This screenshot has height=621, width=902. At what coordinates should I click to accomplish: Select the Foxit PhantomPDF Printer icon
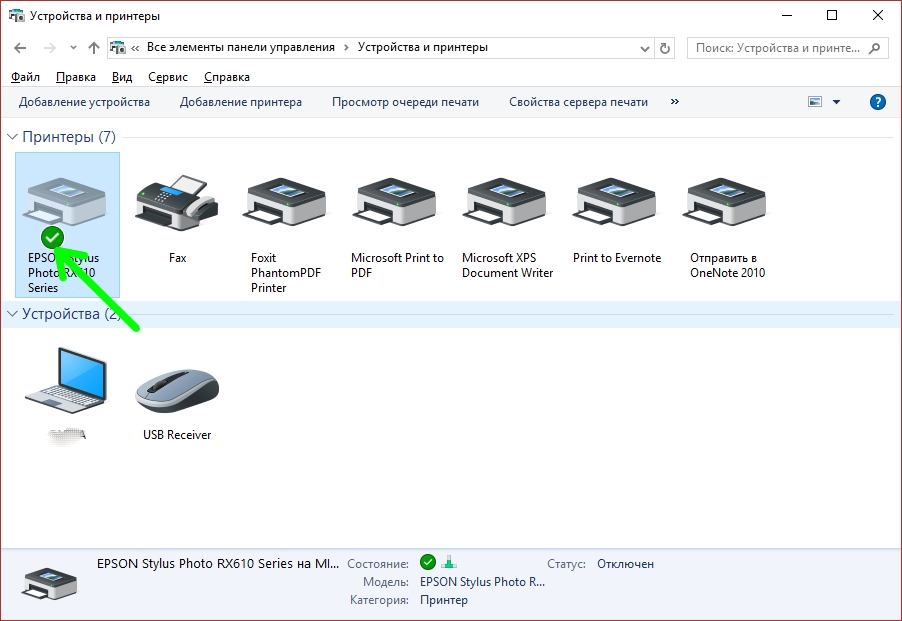point(285,201)
